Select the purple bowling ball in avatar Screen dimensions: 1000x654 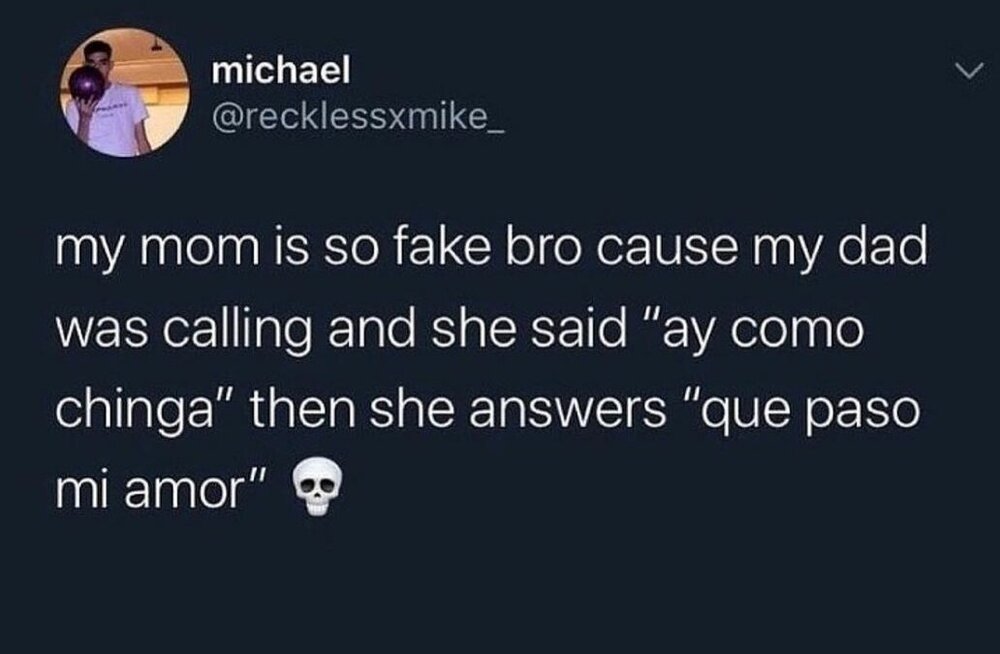[89, 84]
